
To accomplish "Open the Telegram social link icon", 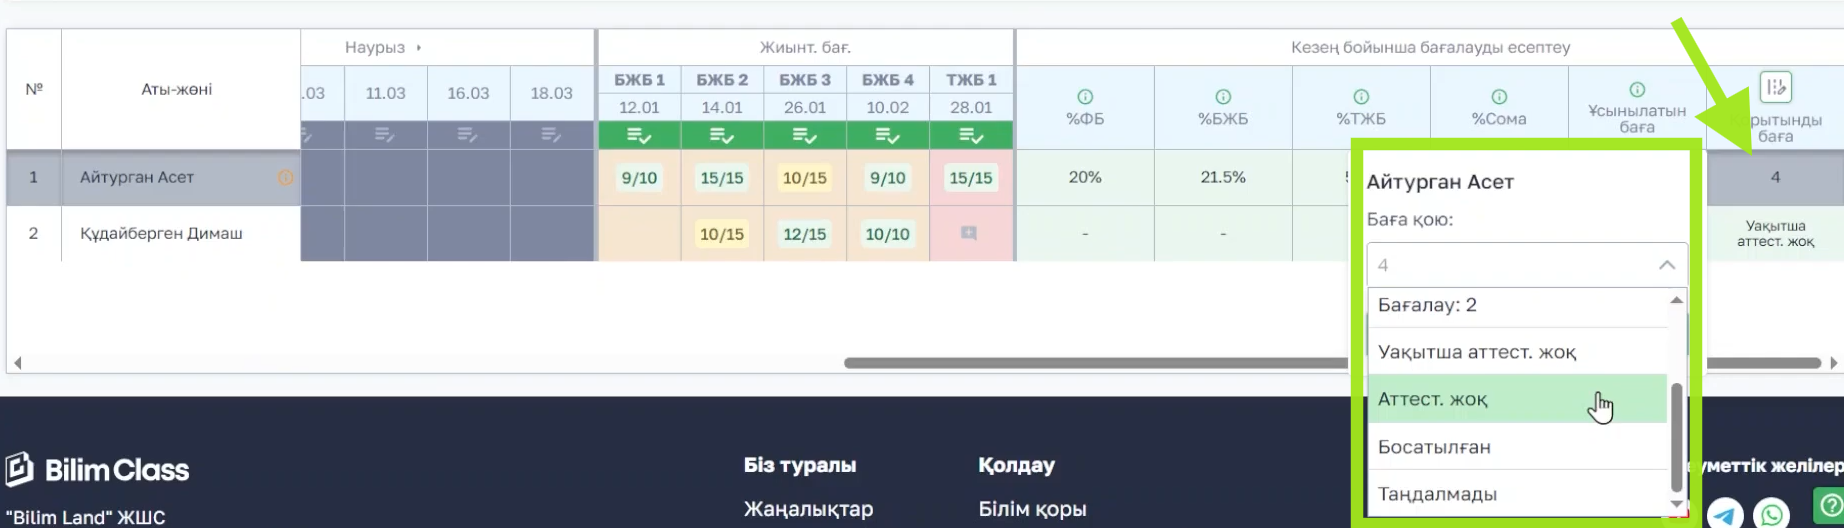I will [x=1725, y=514].
